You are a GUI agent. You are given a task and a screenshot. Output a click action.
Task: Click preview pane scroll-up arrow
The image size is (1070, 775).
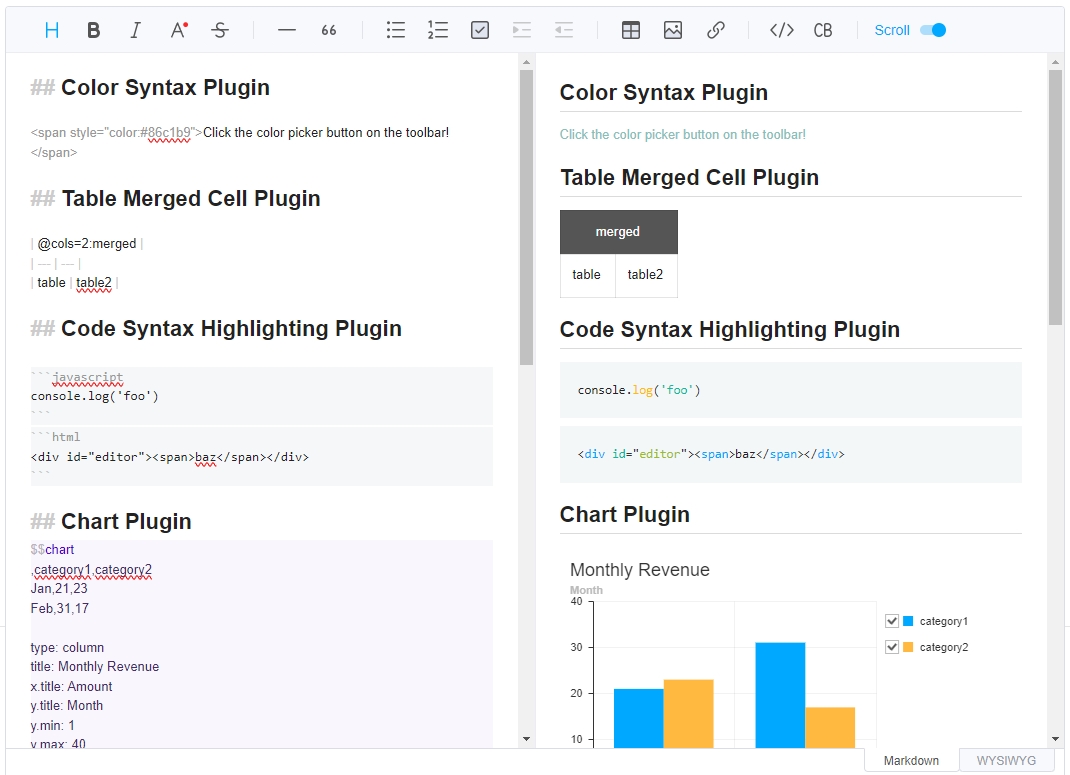(1056, 62)
